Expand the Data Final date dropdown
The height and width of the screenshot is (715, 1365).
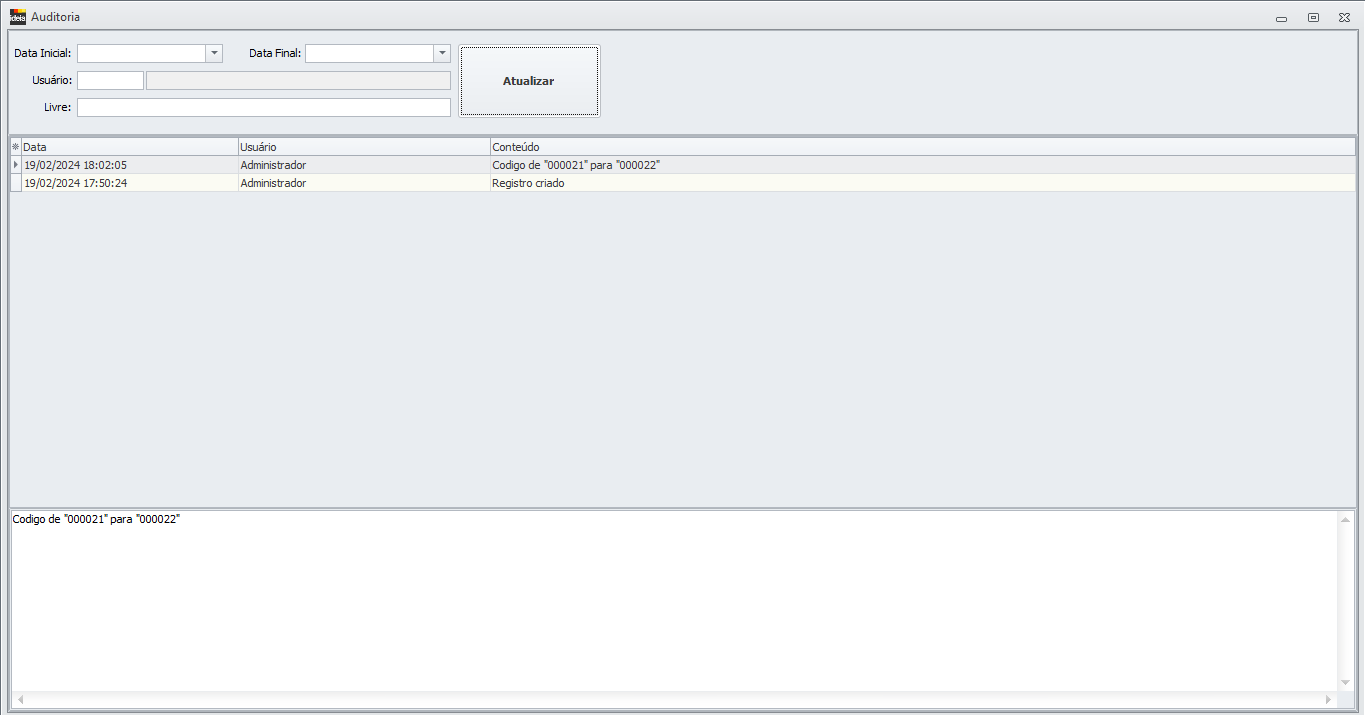coord(442,54)
